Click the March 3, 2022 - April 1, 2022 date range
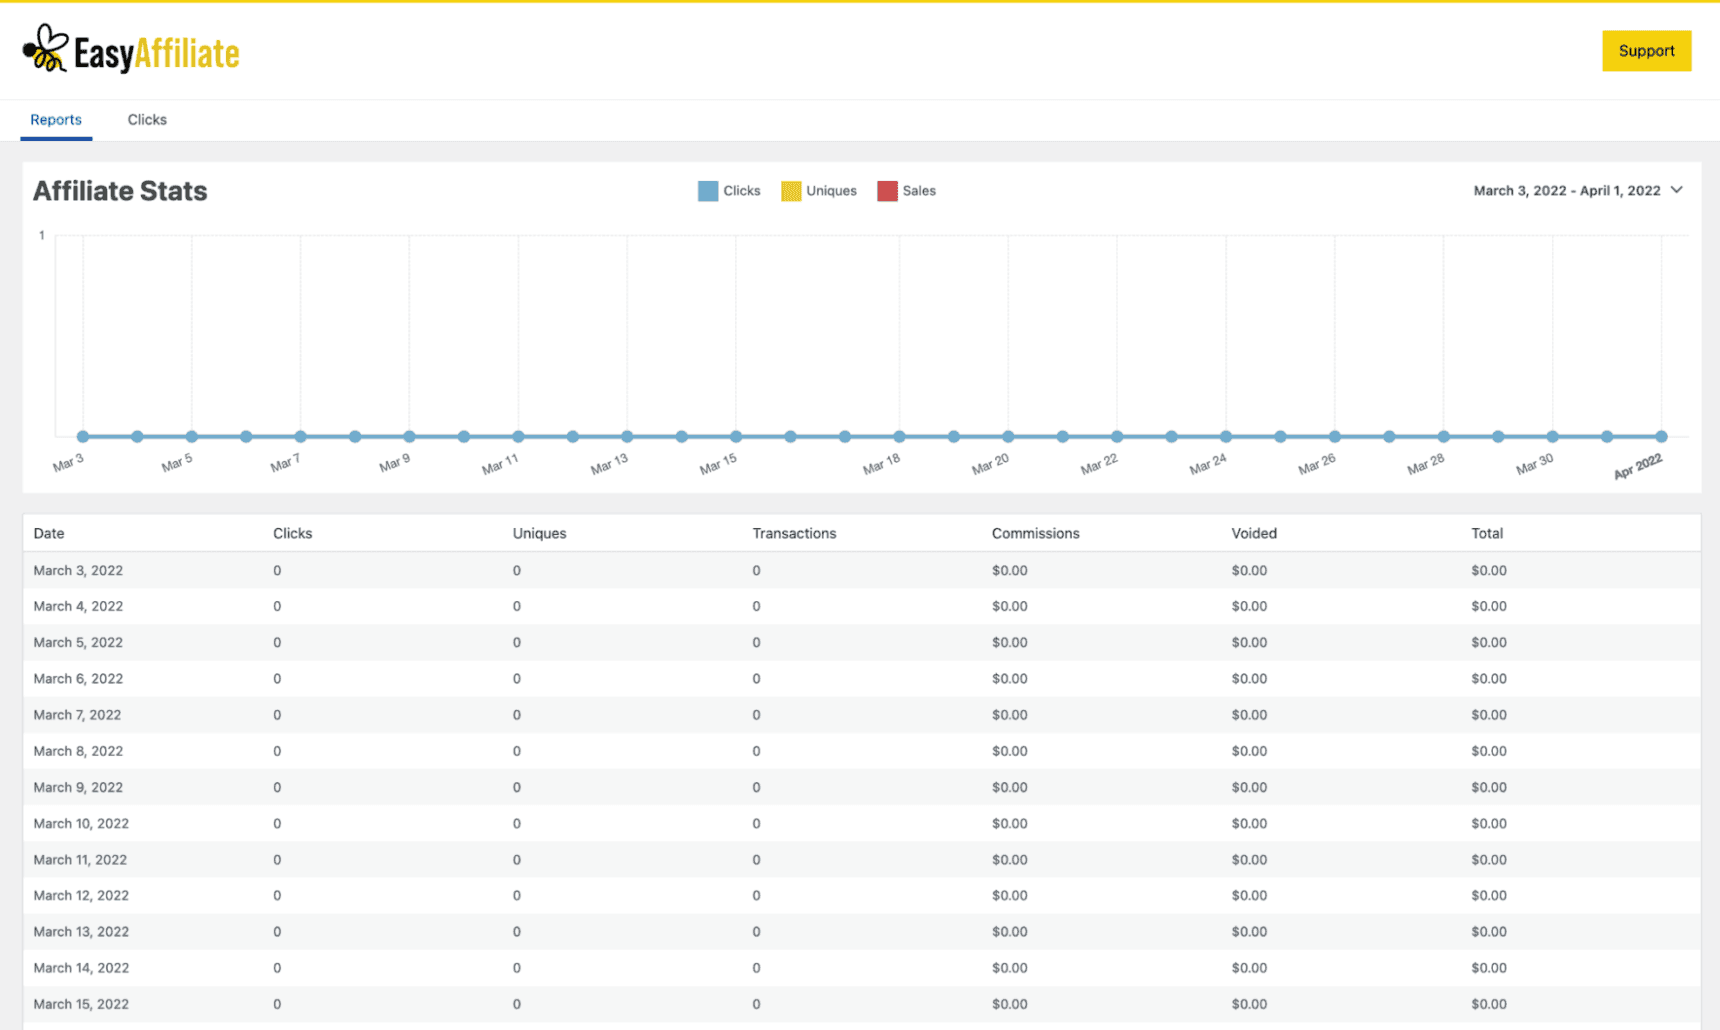This screenshot has width=1720, height=1030. tap(1566, 191)
